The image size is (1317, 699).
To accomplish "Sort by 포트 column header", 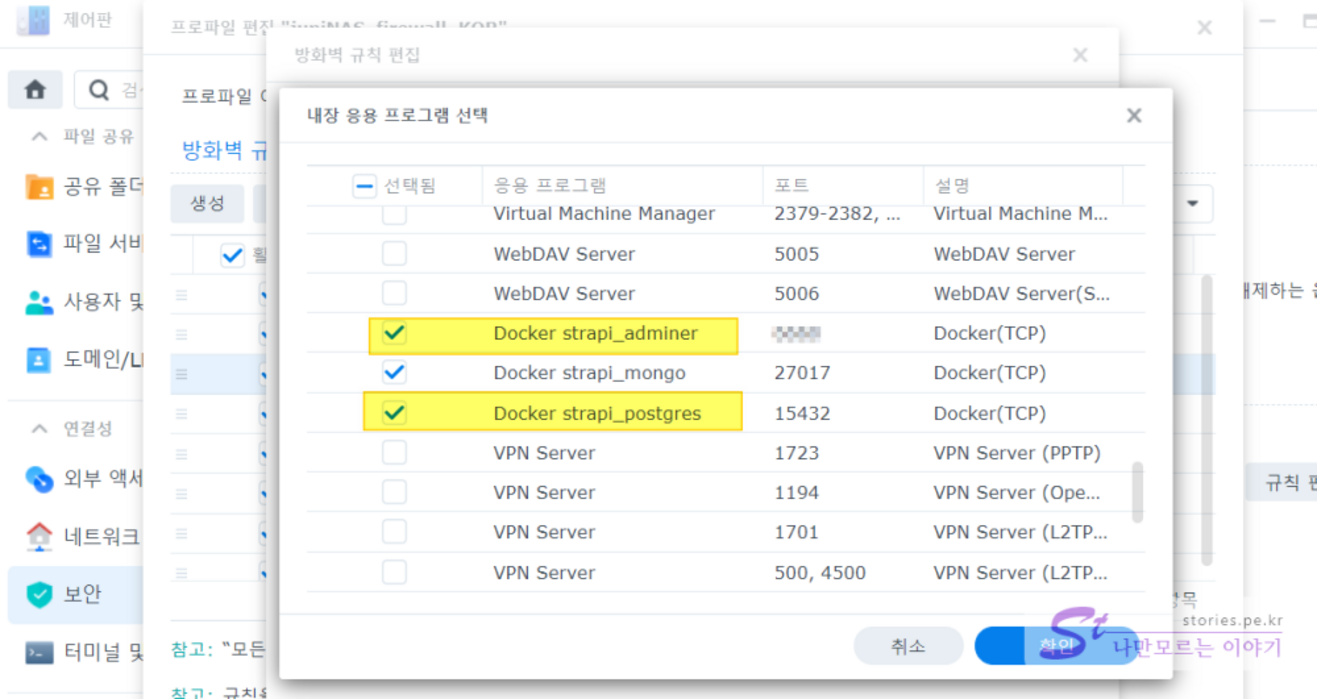I will coord(842,186).
